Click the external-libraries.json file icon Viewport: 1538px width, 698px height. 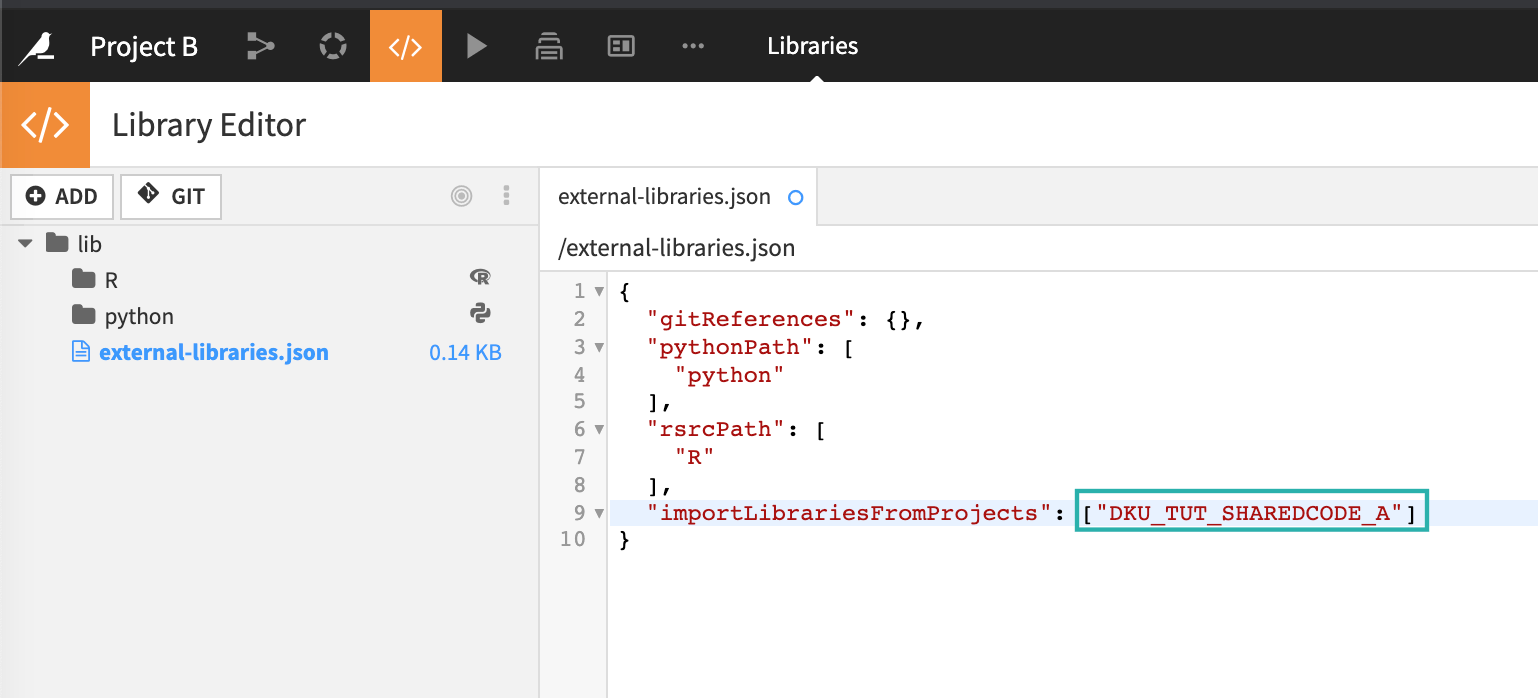point(81,352)
